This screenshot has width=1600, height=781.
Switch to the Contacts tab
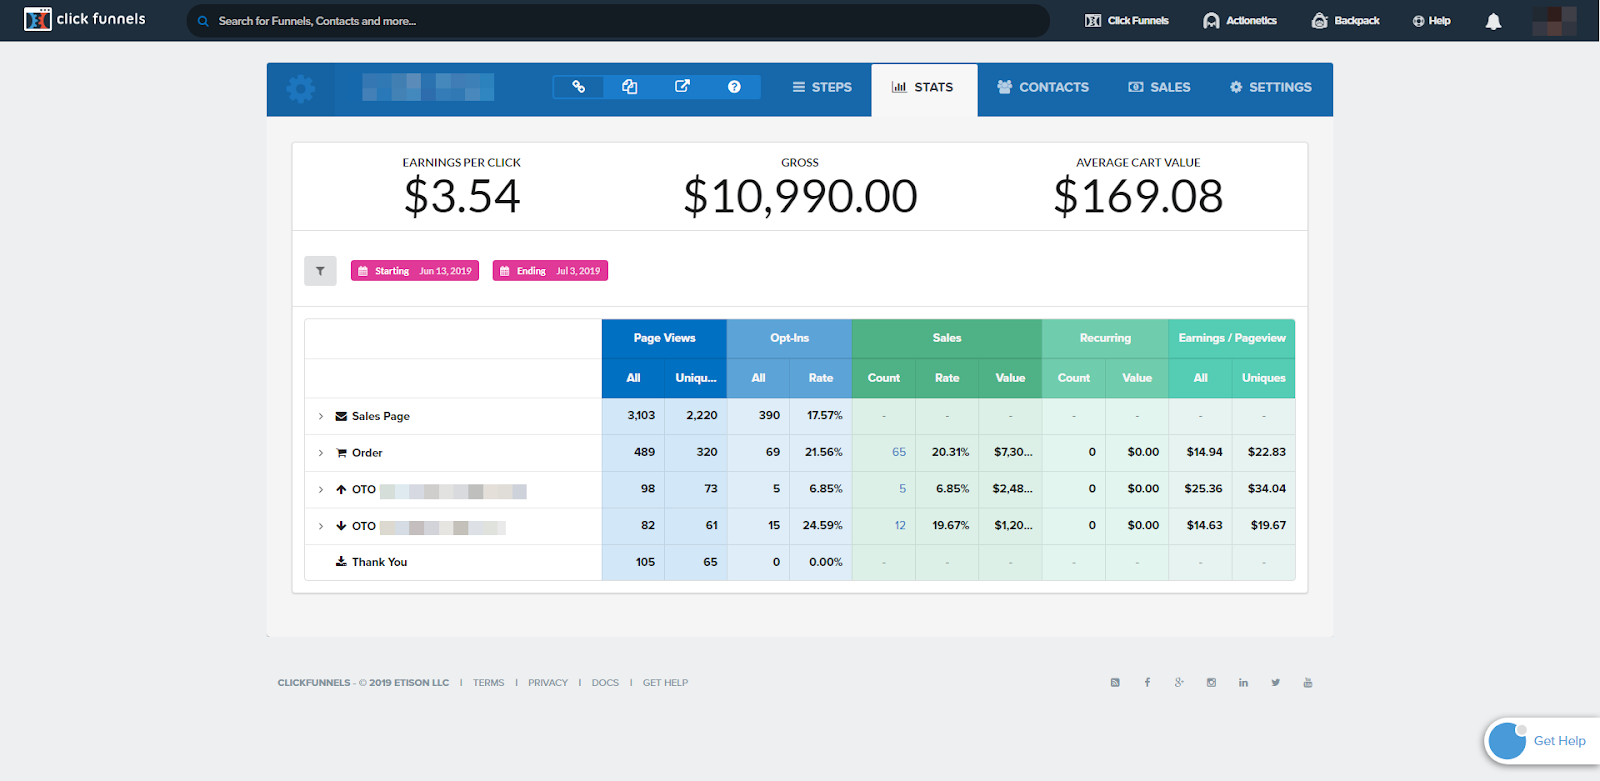click(x=1043, y=88)
